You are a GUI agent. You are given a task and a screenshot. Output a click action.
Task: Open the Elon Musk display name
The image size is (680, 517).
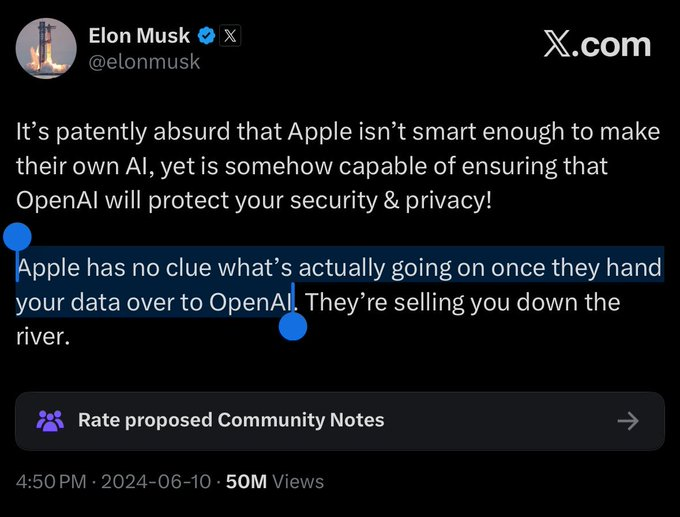coord(139,36)
